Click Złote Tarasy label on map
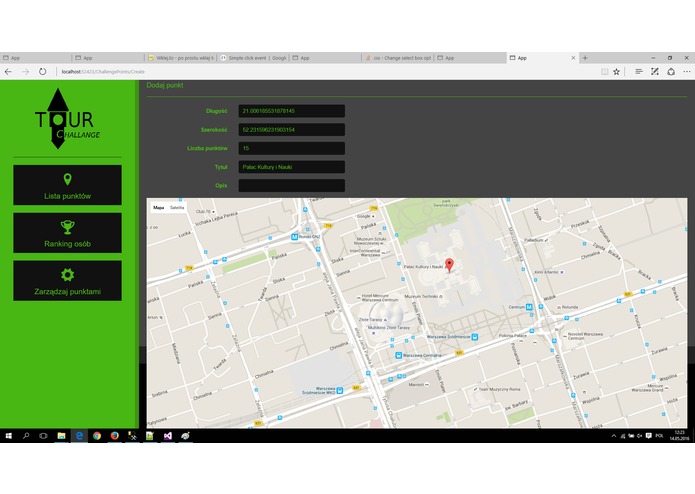Viewport: 695px width, 494px height. [x=371, y=319]
